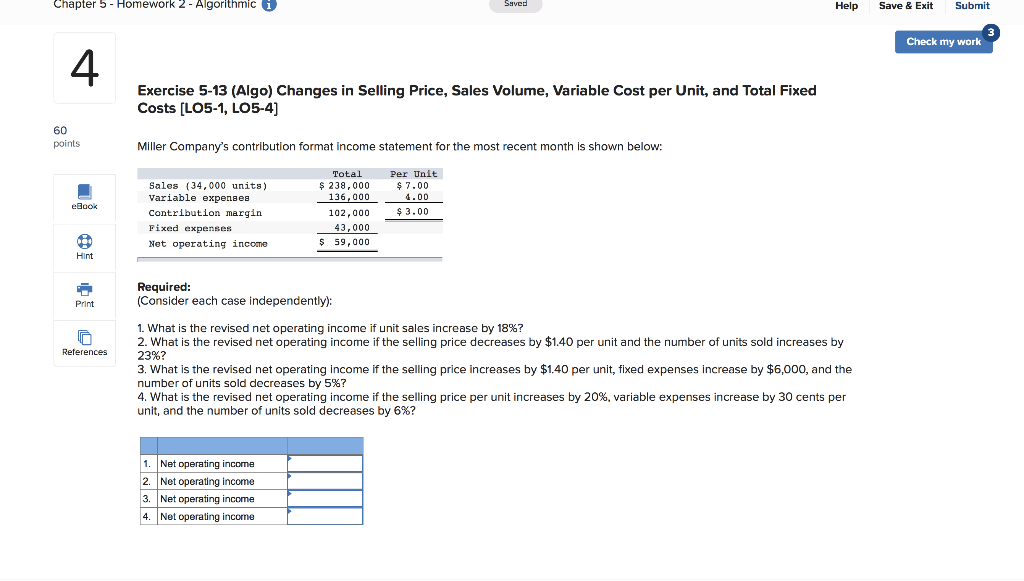Click the question number 4 box
The height and width of the screenshot is (581, 1024).
click(84, 68)
